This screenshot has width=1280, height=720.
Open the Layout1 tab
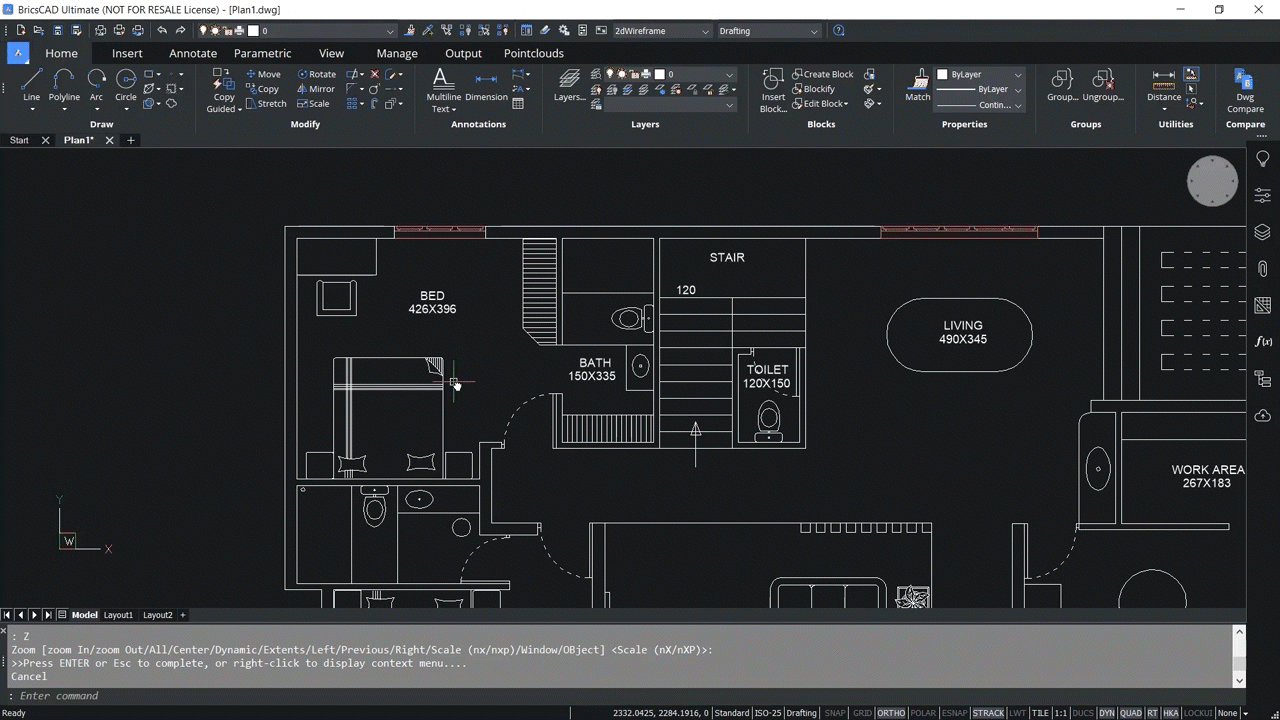118,615
